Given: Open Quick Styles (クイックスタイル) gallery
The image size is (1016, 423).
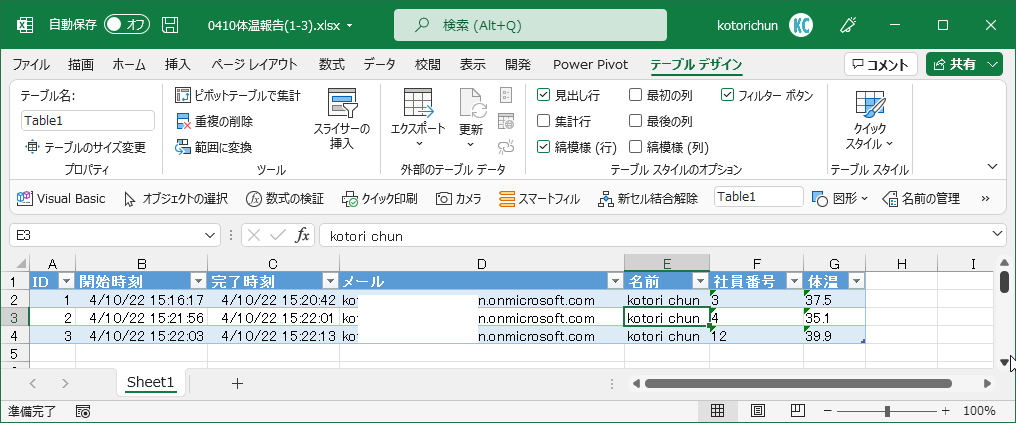Looking at the screenshot, I should pyautogui.click(x=870, y=120).
